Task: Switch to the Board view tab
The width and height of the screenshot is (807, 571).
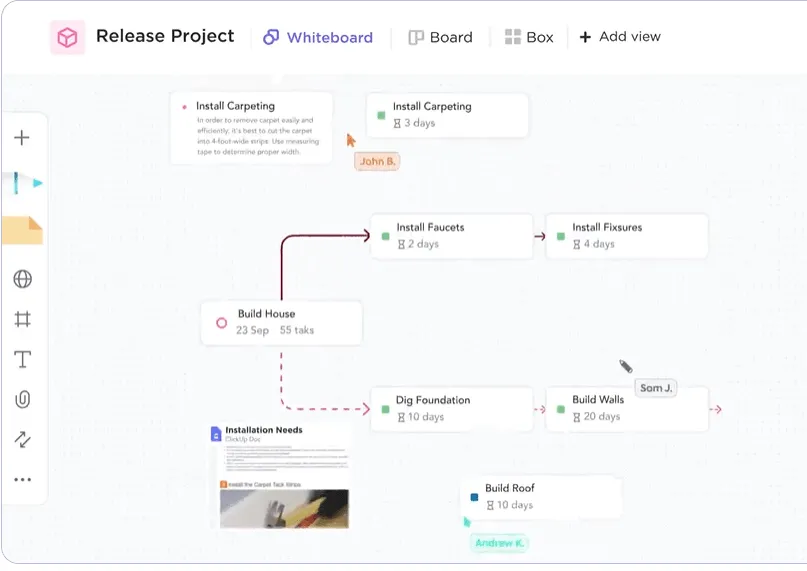Action: point(441,37)
